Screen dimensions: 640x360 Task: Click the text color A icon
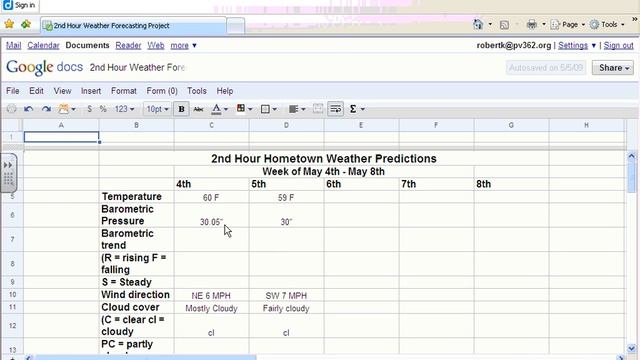click(x=216, y=109)
